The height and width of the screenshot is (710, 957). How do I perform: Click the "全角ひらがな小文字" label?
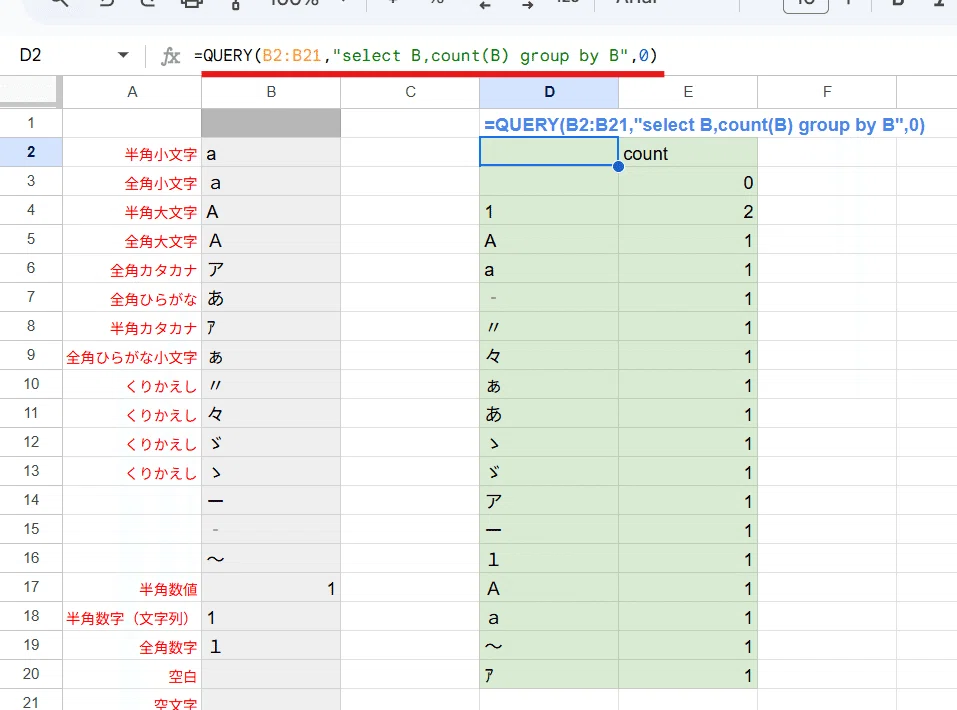coord(132,358)
